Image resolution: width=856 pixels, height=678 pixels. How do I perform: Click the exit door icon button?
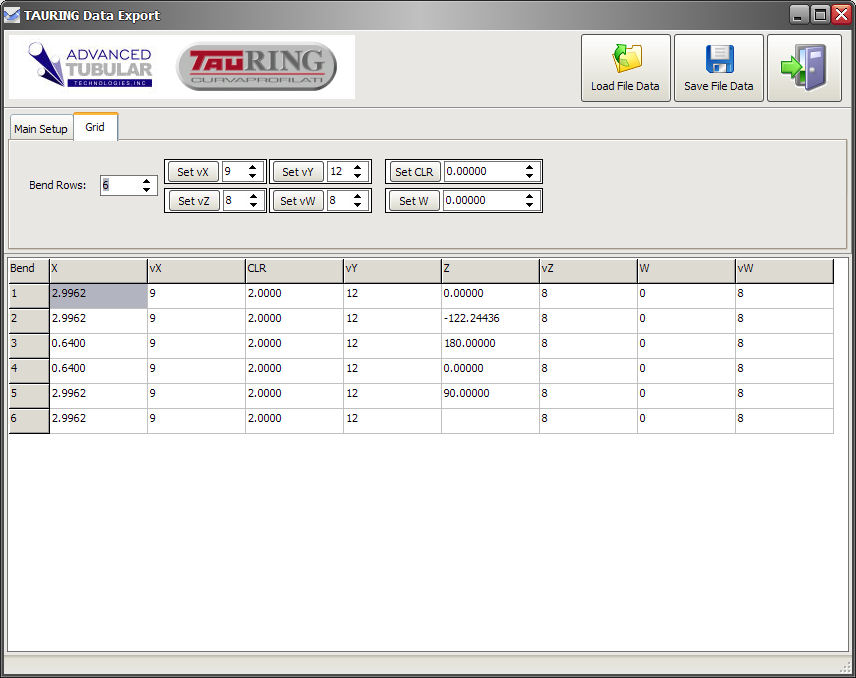[803, 67]
